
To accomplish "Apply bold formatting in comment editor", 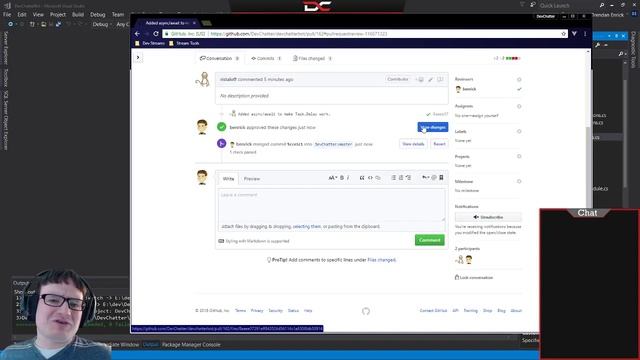I will point(342,178).
